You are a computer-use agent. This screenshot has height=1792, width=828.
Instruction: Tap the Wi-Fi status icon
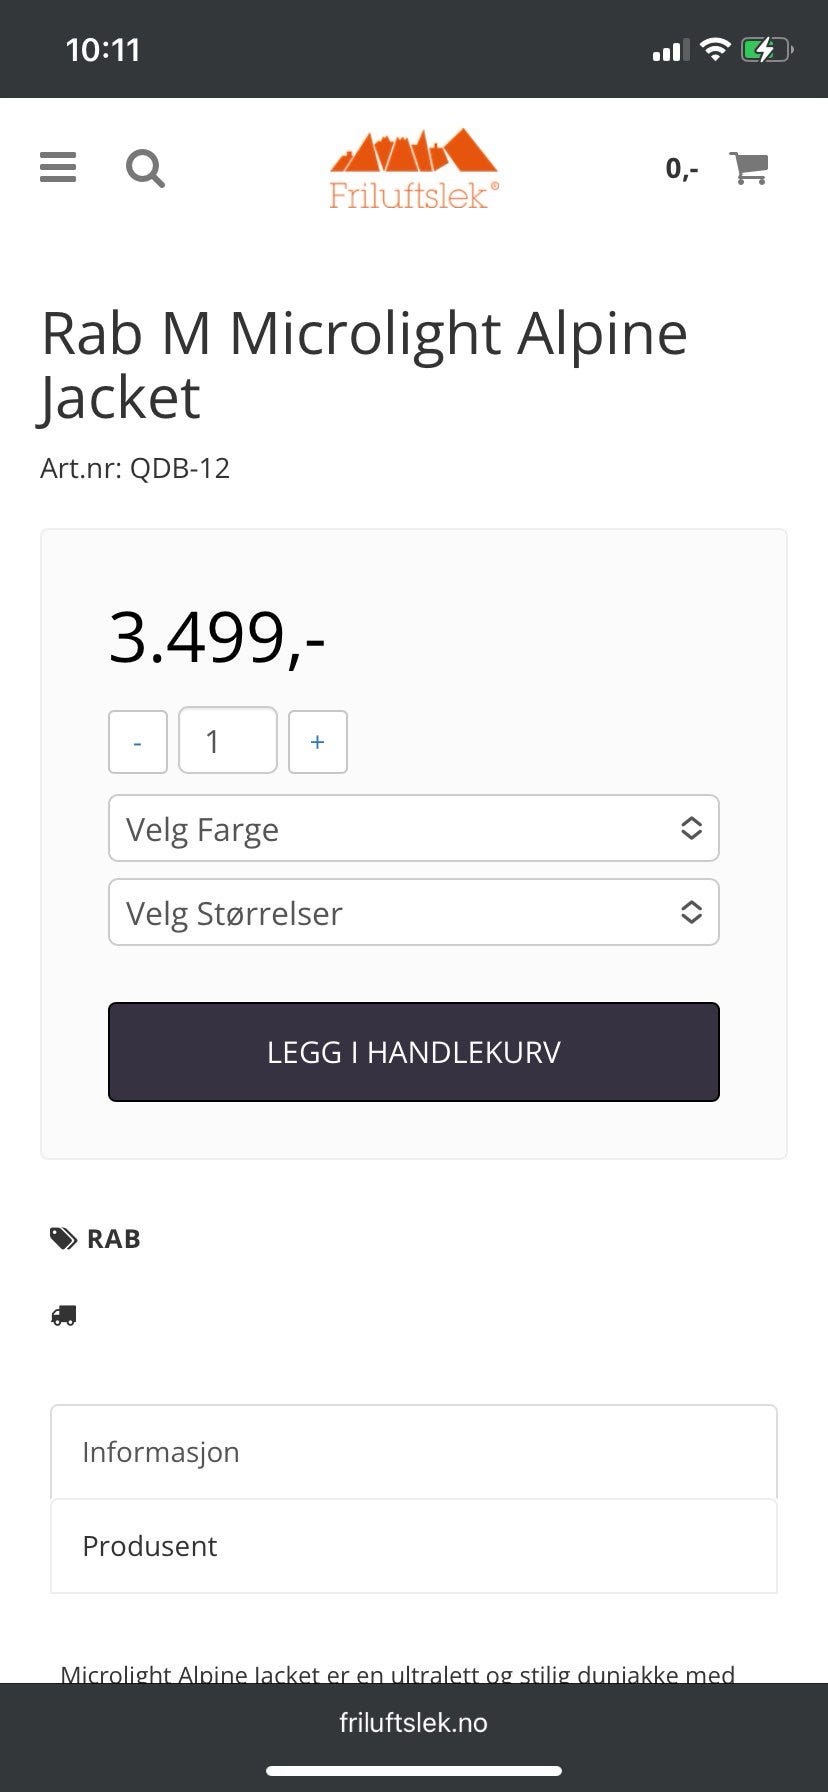point(715,49)
